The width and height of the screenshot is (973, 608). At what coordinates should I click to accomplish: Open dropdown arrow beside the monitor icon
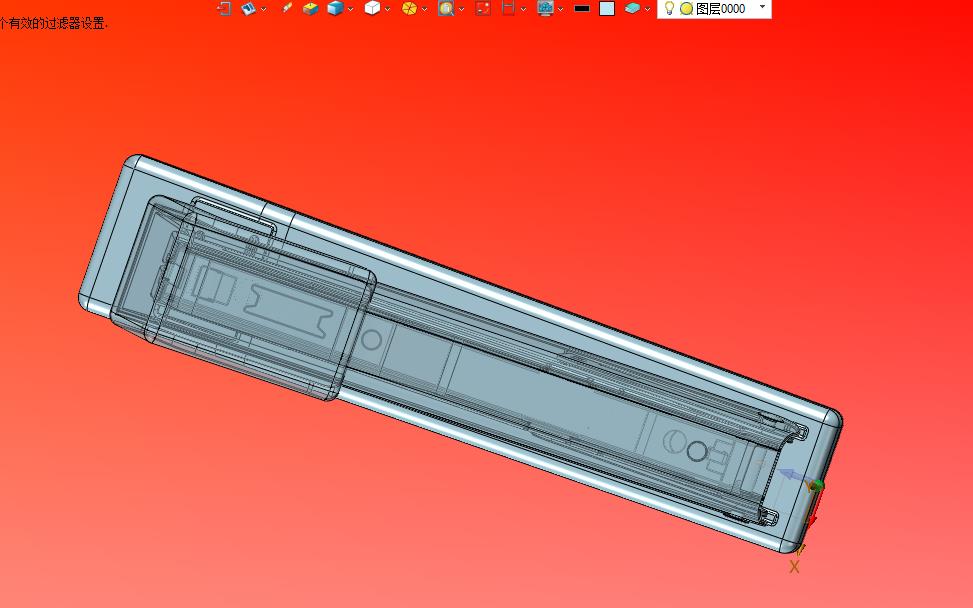[560, 9]
